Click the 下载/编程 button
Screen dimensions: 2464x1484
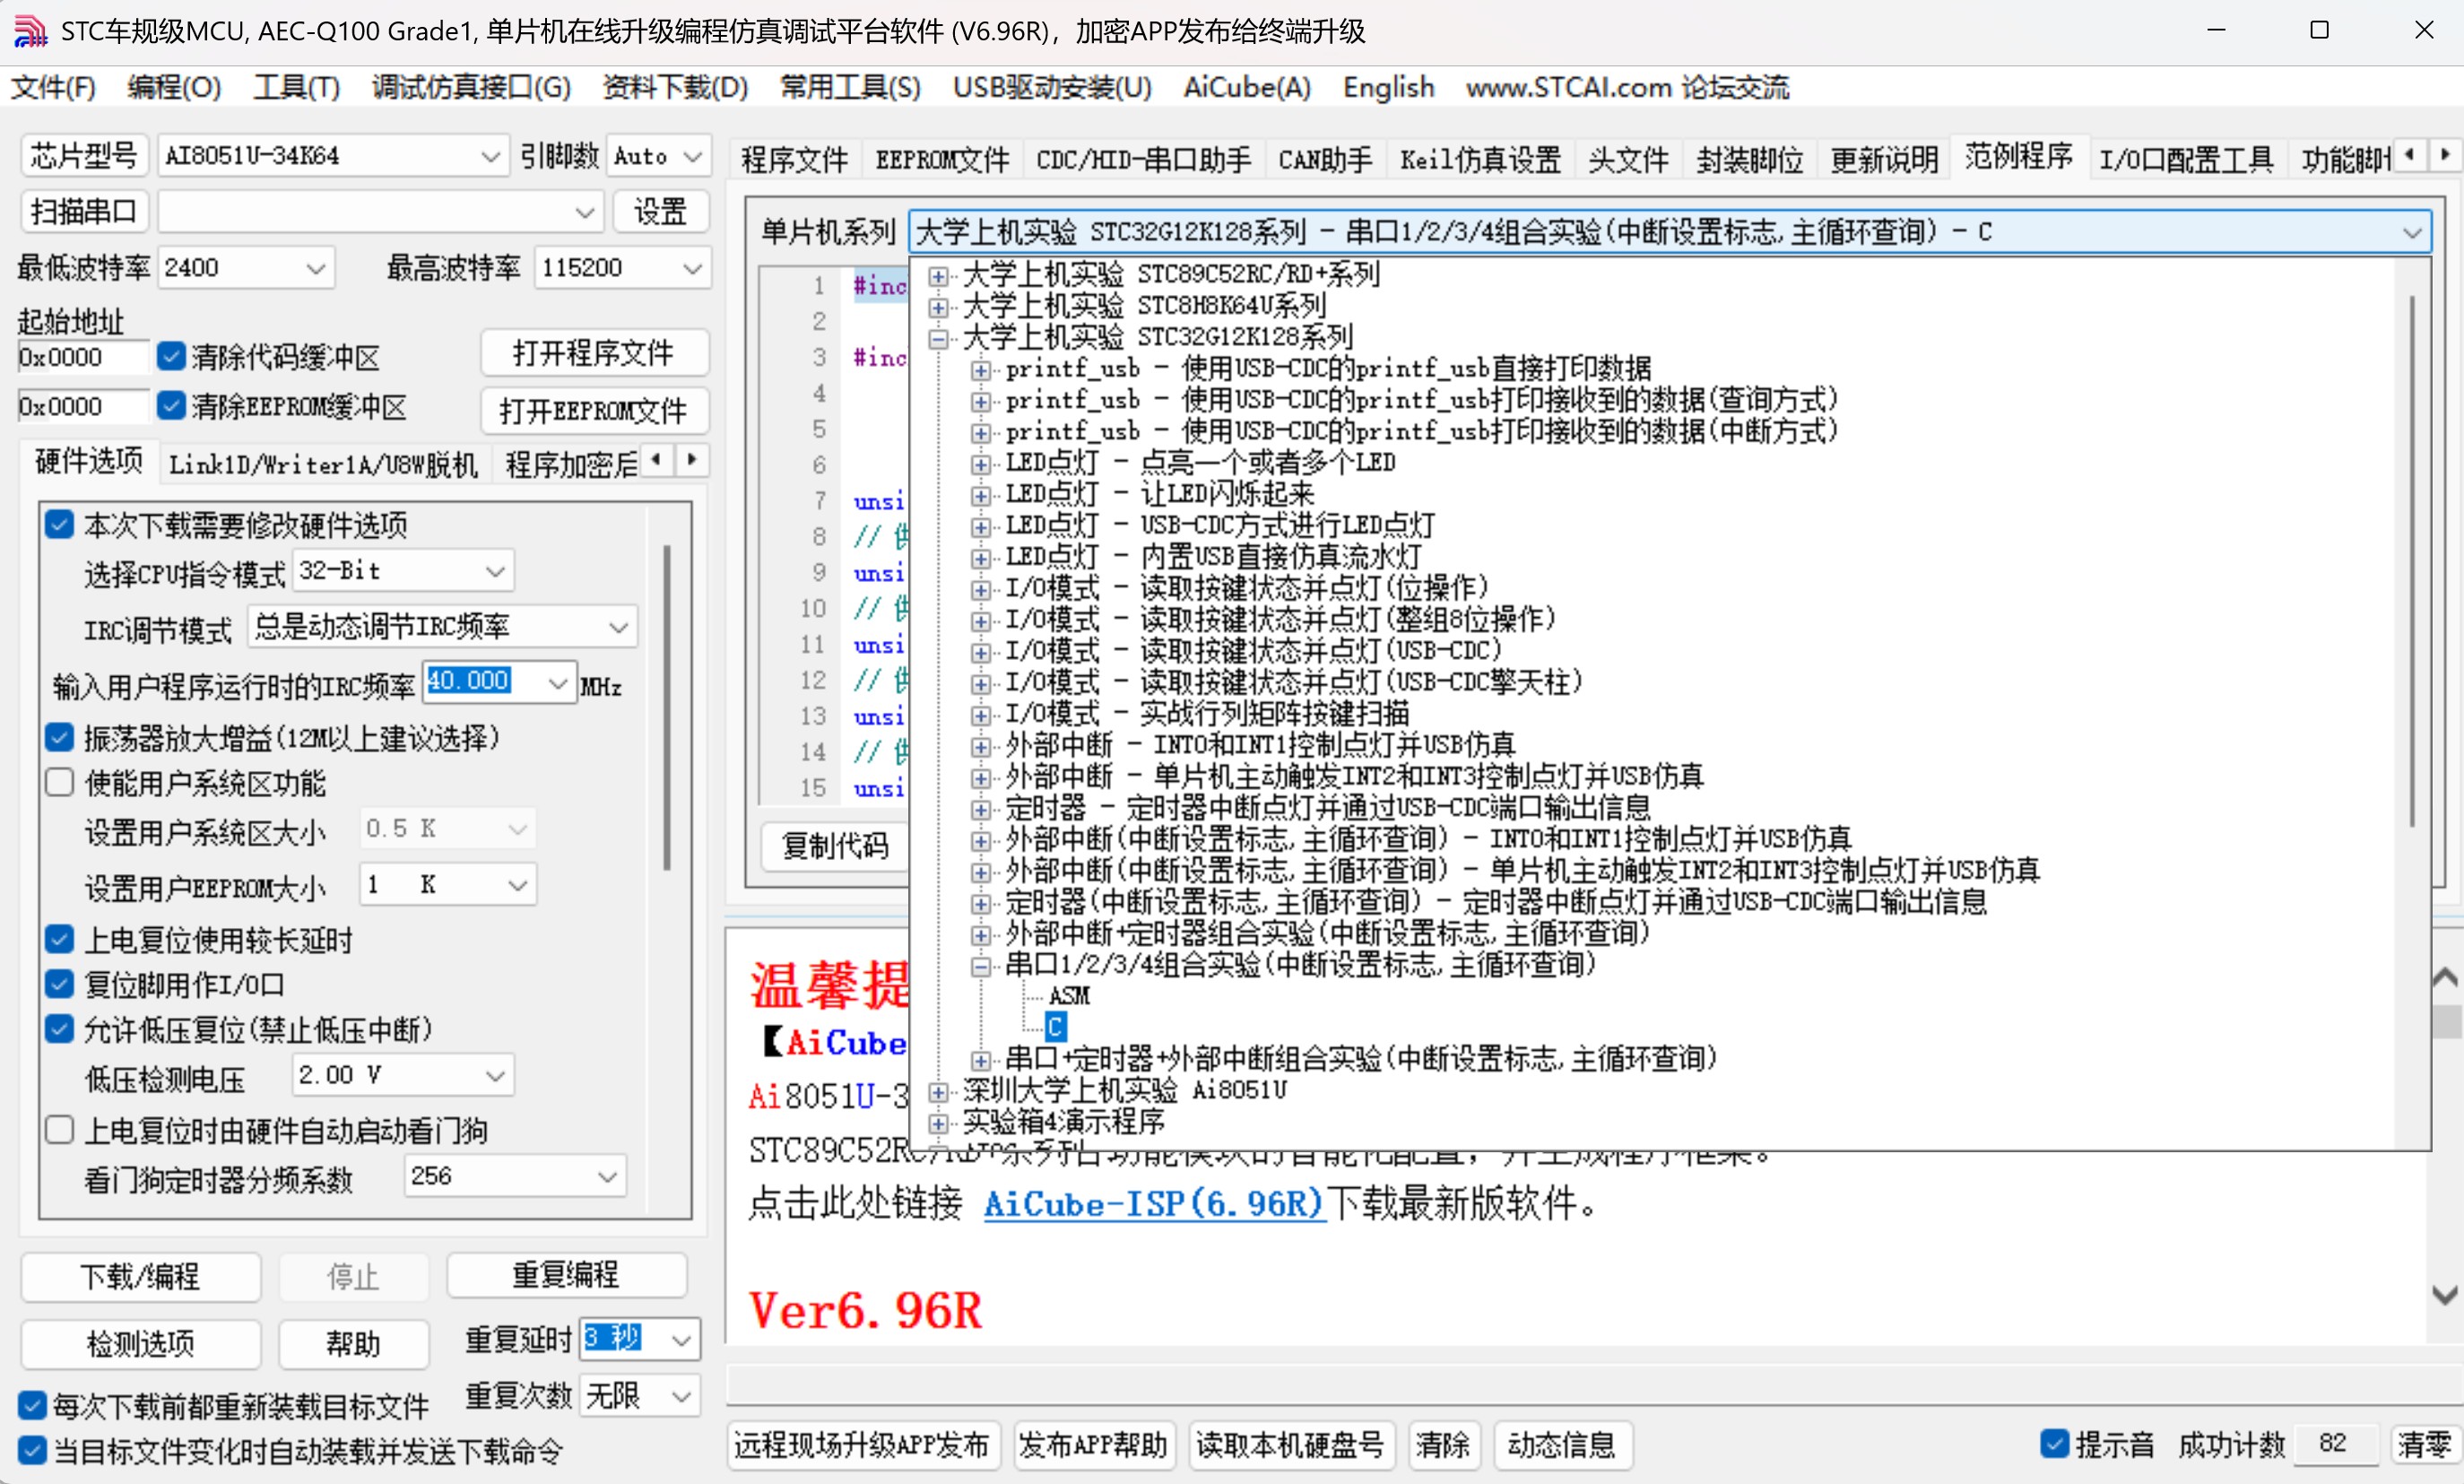point(140,1276)
